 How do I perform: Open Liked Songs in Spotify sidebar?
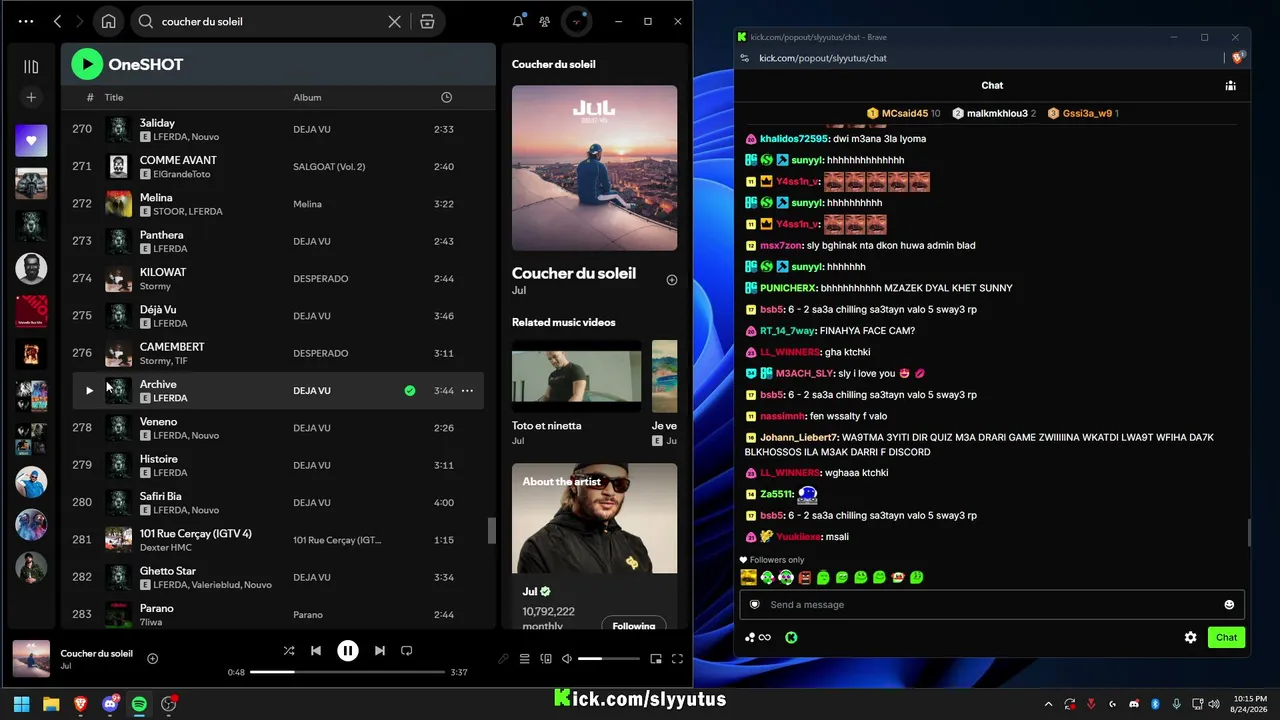[31, 141]
